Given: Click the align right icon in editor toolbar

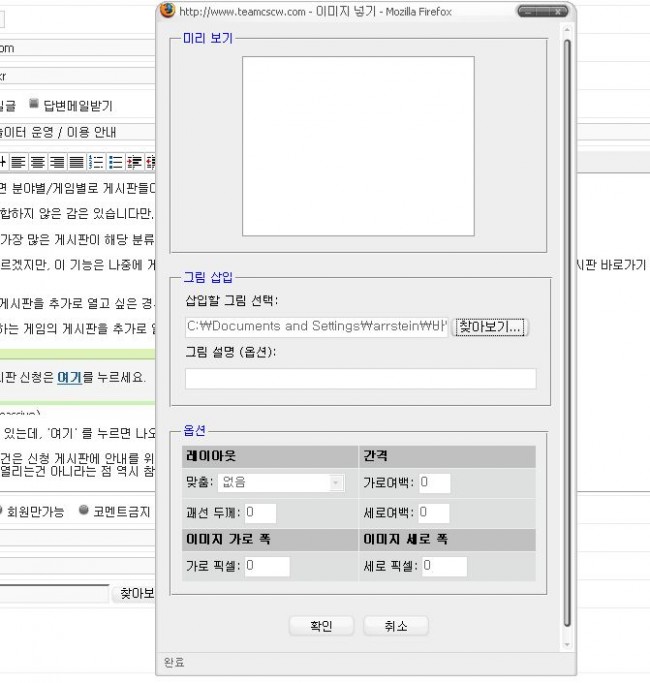Looking at the screenshot, I should pyautogui.click(x=57, y=162).
